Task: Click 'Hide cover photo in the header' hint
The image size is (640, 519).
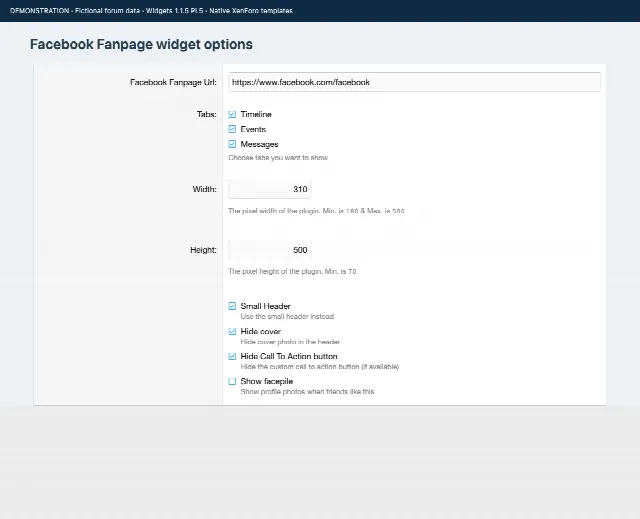Action: (290, 342)
